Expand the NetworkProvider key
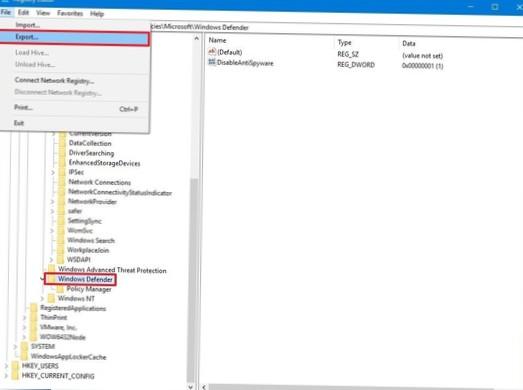523x390 pixels. (x=52, y=202)
